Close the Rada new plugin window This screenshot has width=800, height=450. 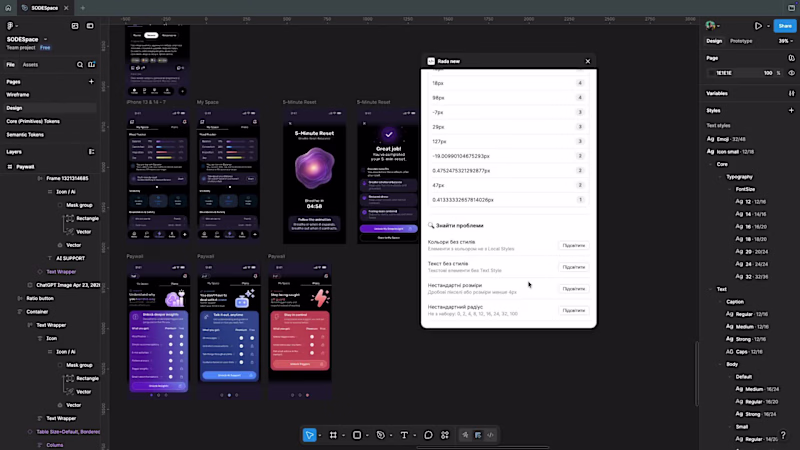pos(588,61)
